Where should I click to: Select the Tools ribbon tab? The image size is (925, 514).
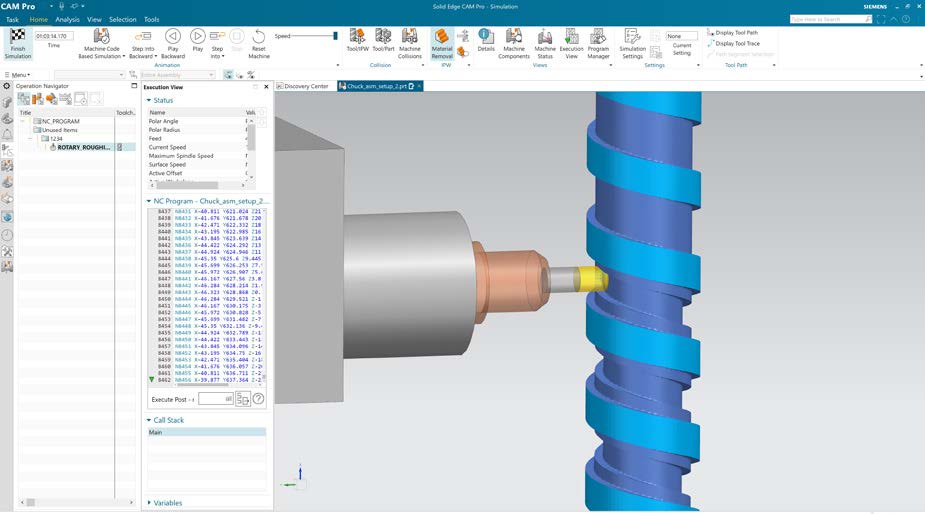(152, 19)
